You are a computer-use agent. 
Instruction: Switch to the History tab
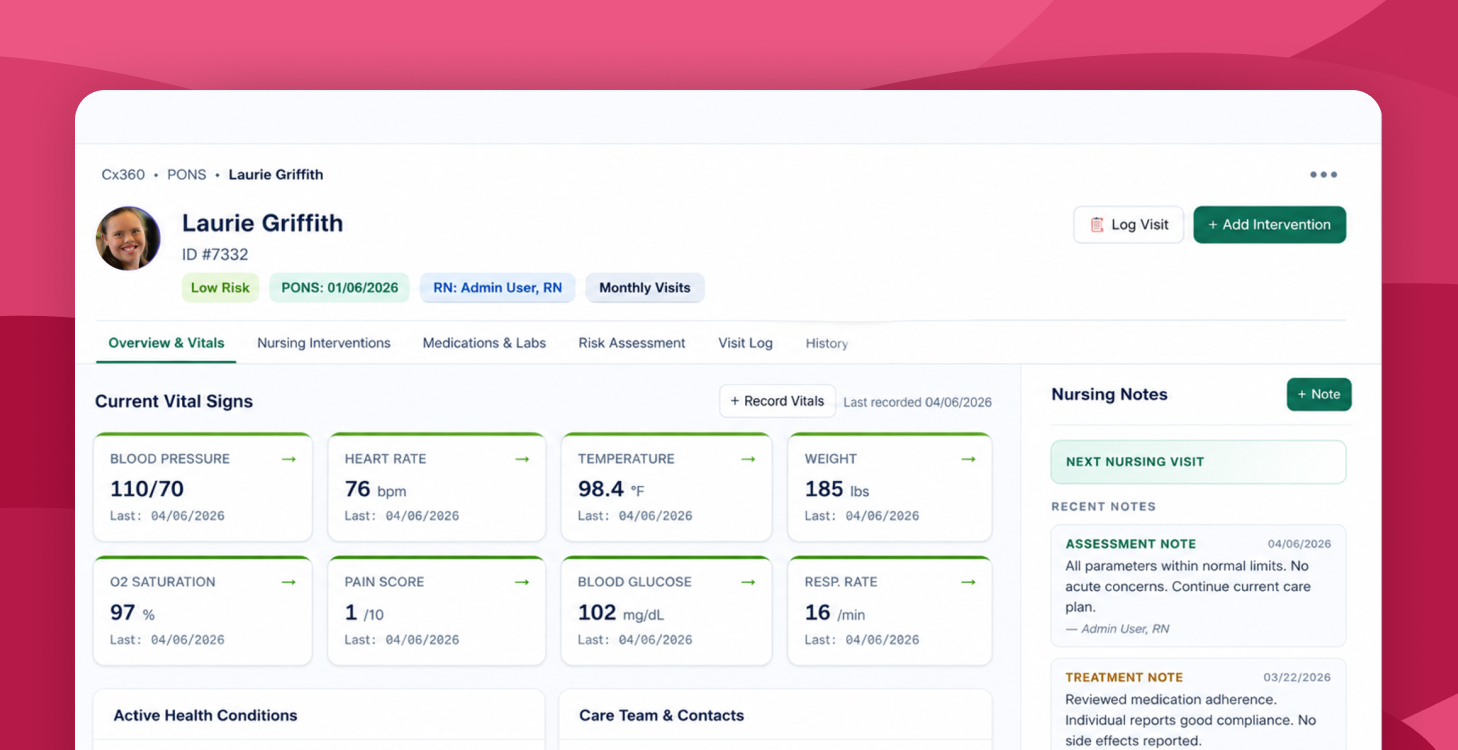point(827,343)
